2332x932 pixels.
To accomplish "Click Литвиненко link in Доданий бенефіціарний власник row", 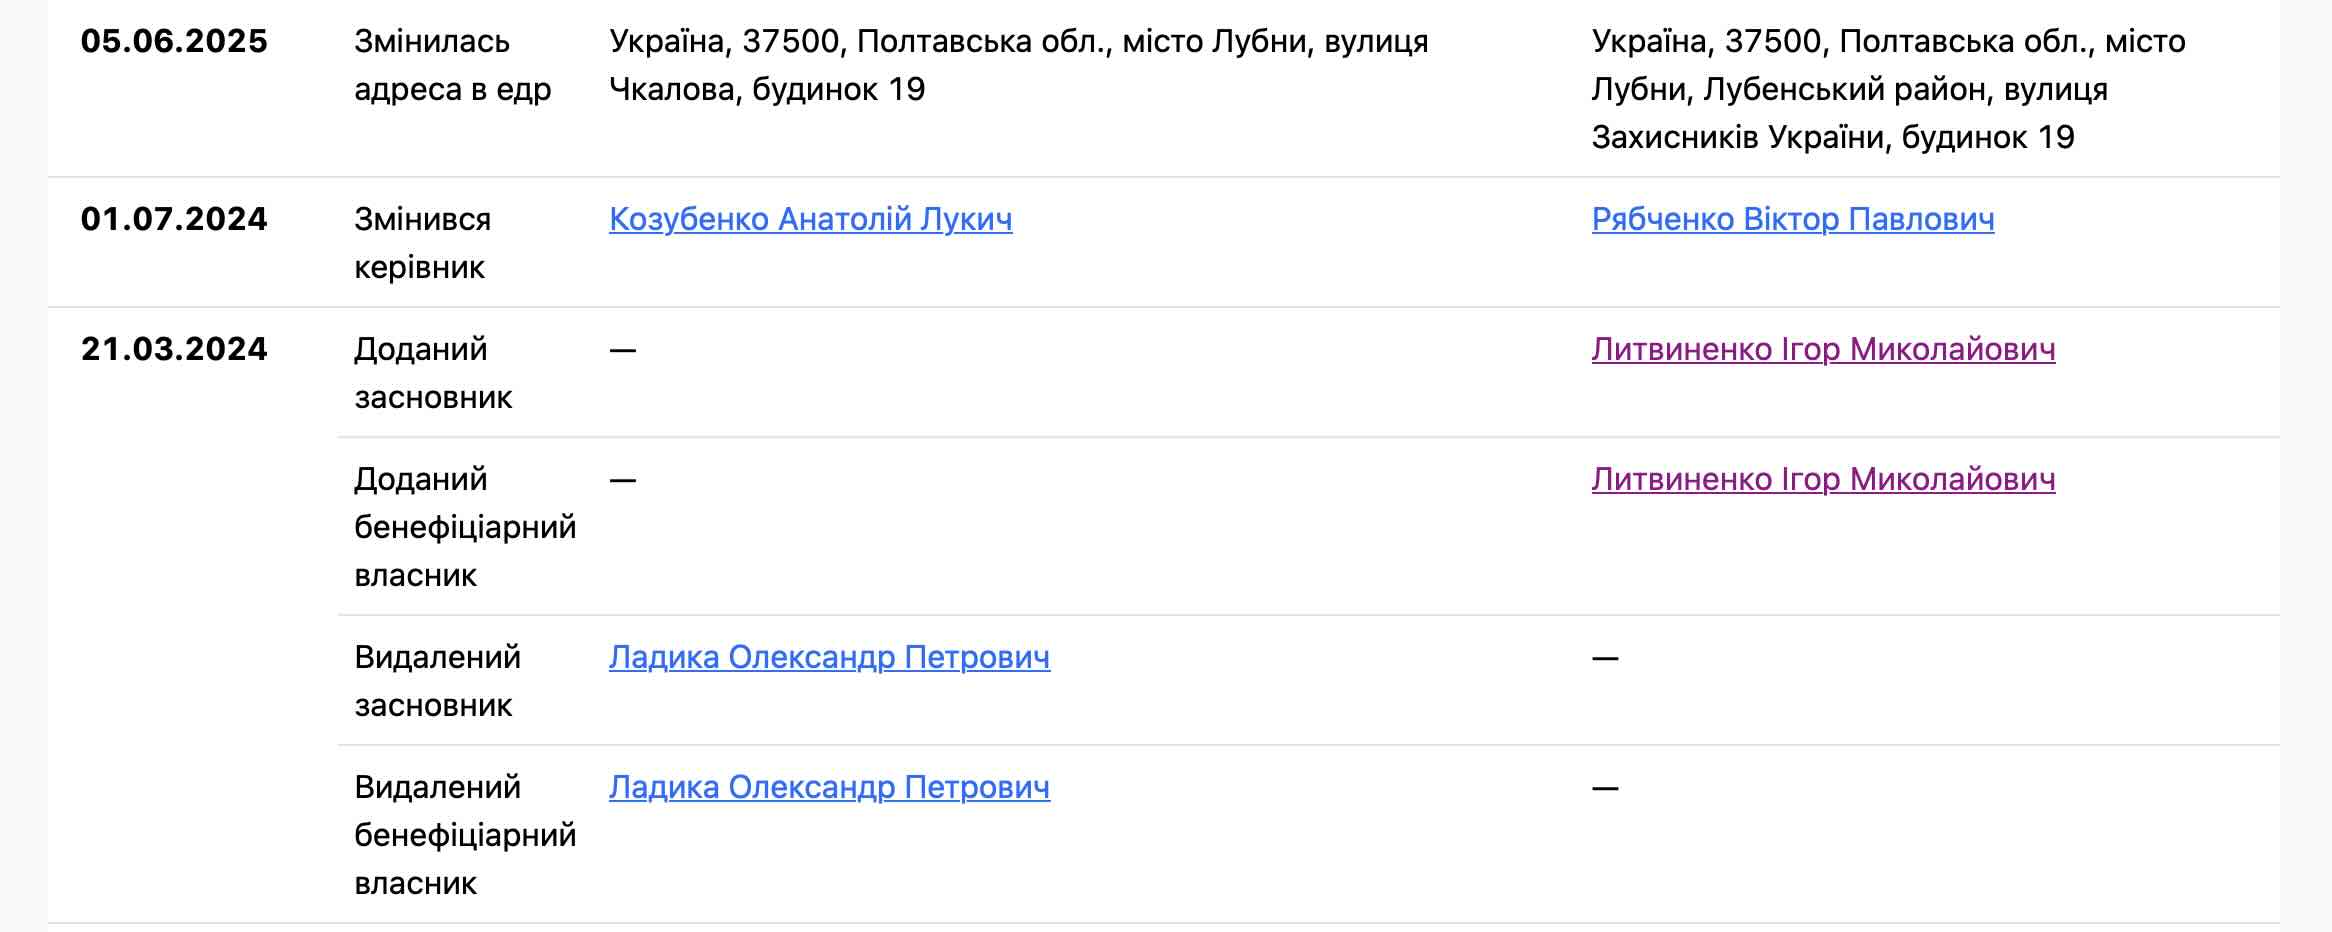I will (1823, 479).
